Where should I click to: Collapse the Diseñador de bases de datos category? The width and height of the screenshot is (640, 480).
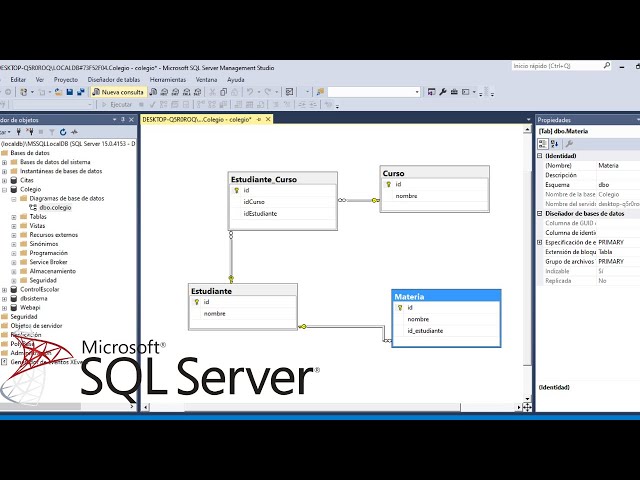pos(540,213)
